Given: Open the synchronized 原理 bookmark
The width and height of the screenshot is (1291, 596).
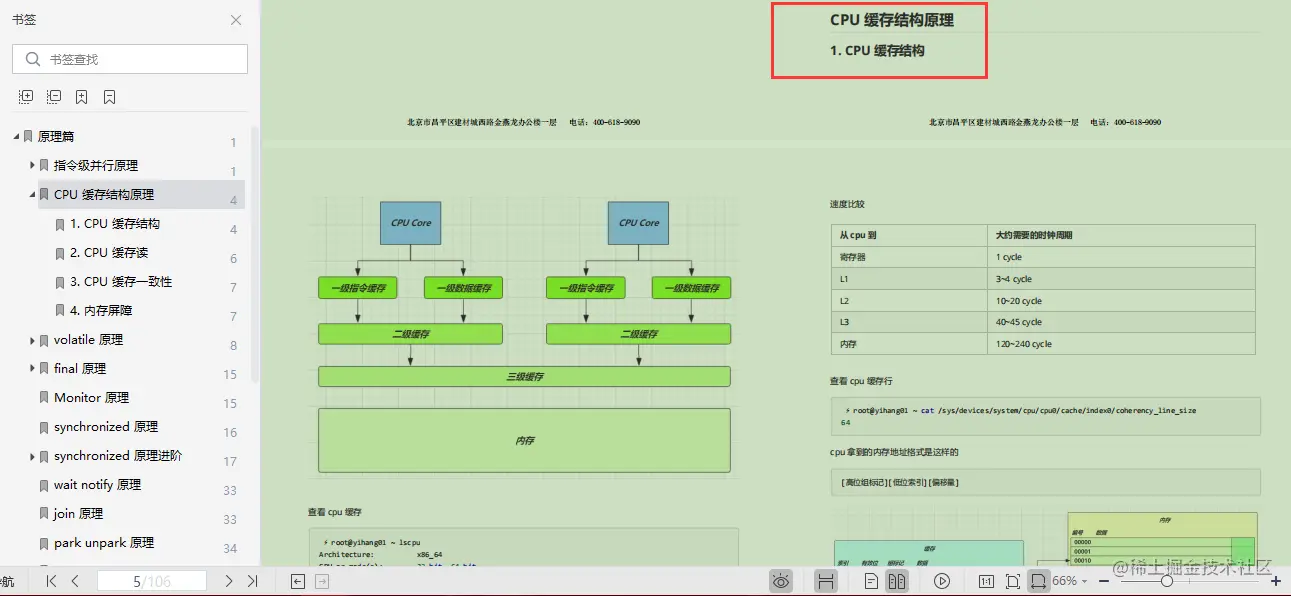Looking at the screenshot, I should coord(106,427).
